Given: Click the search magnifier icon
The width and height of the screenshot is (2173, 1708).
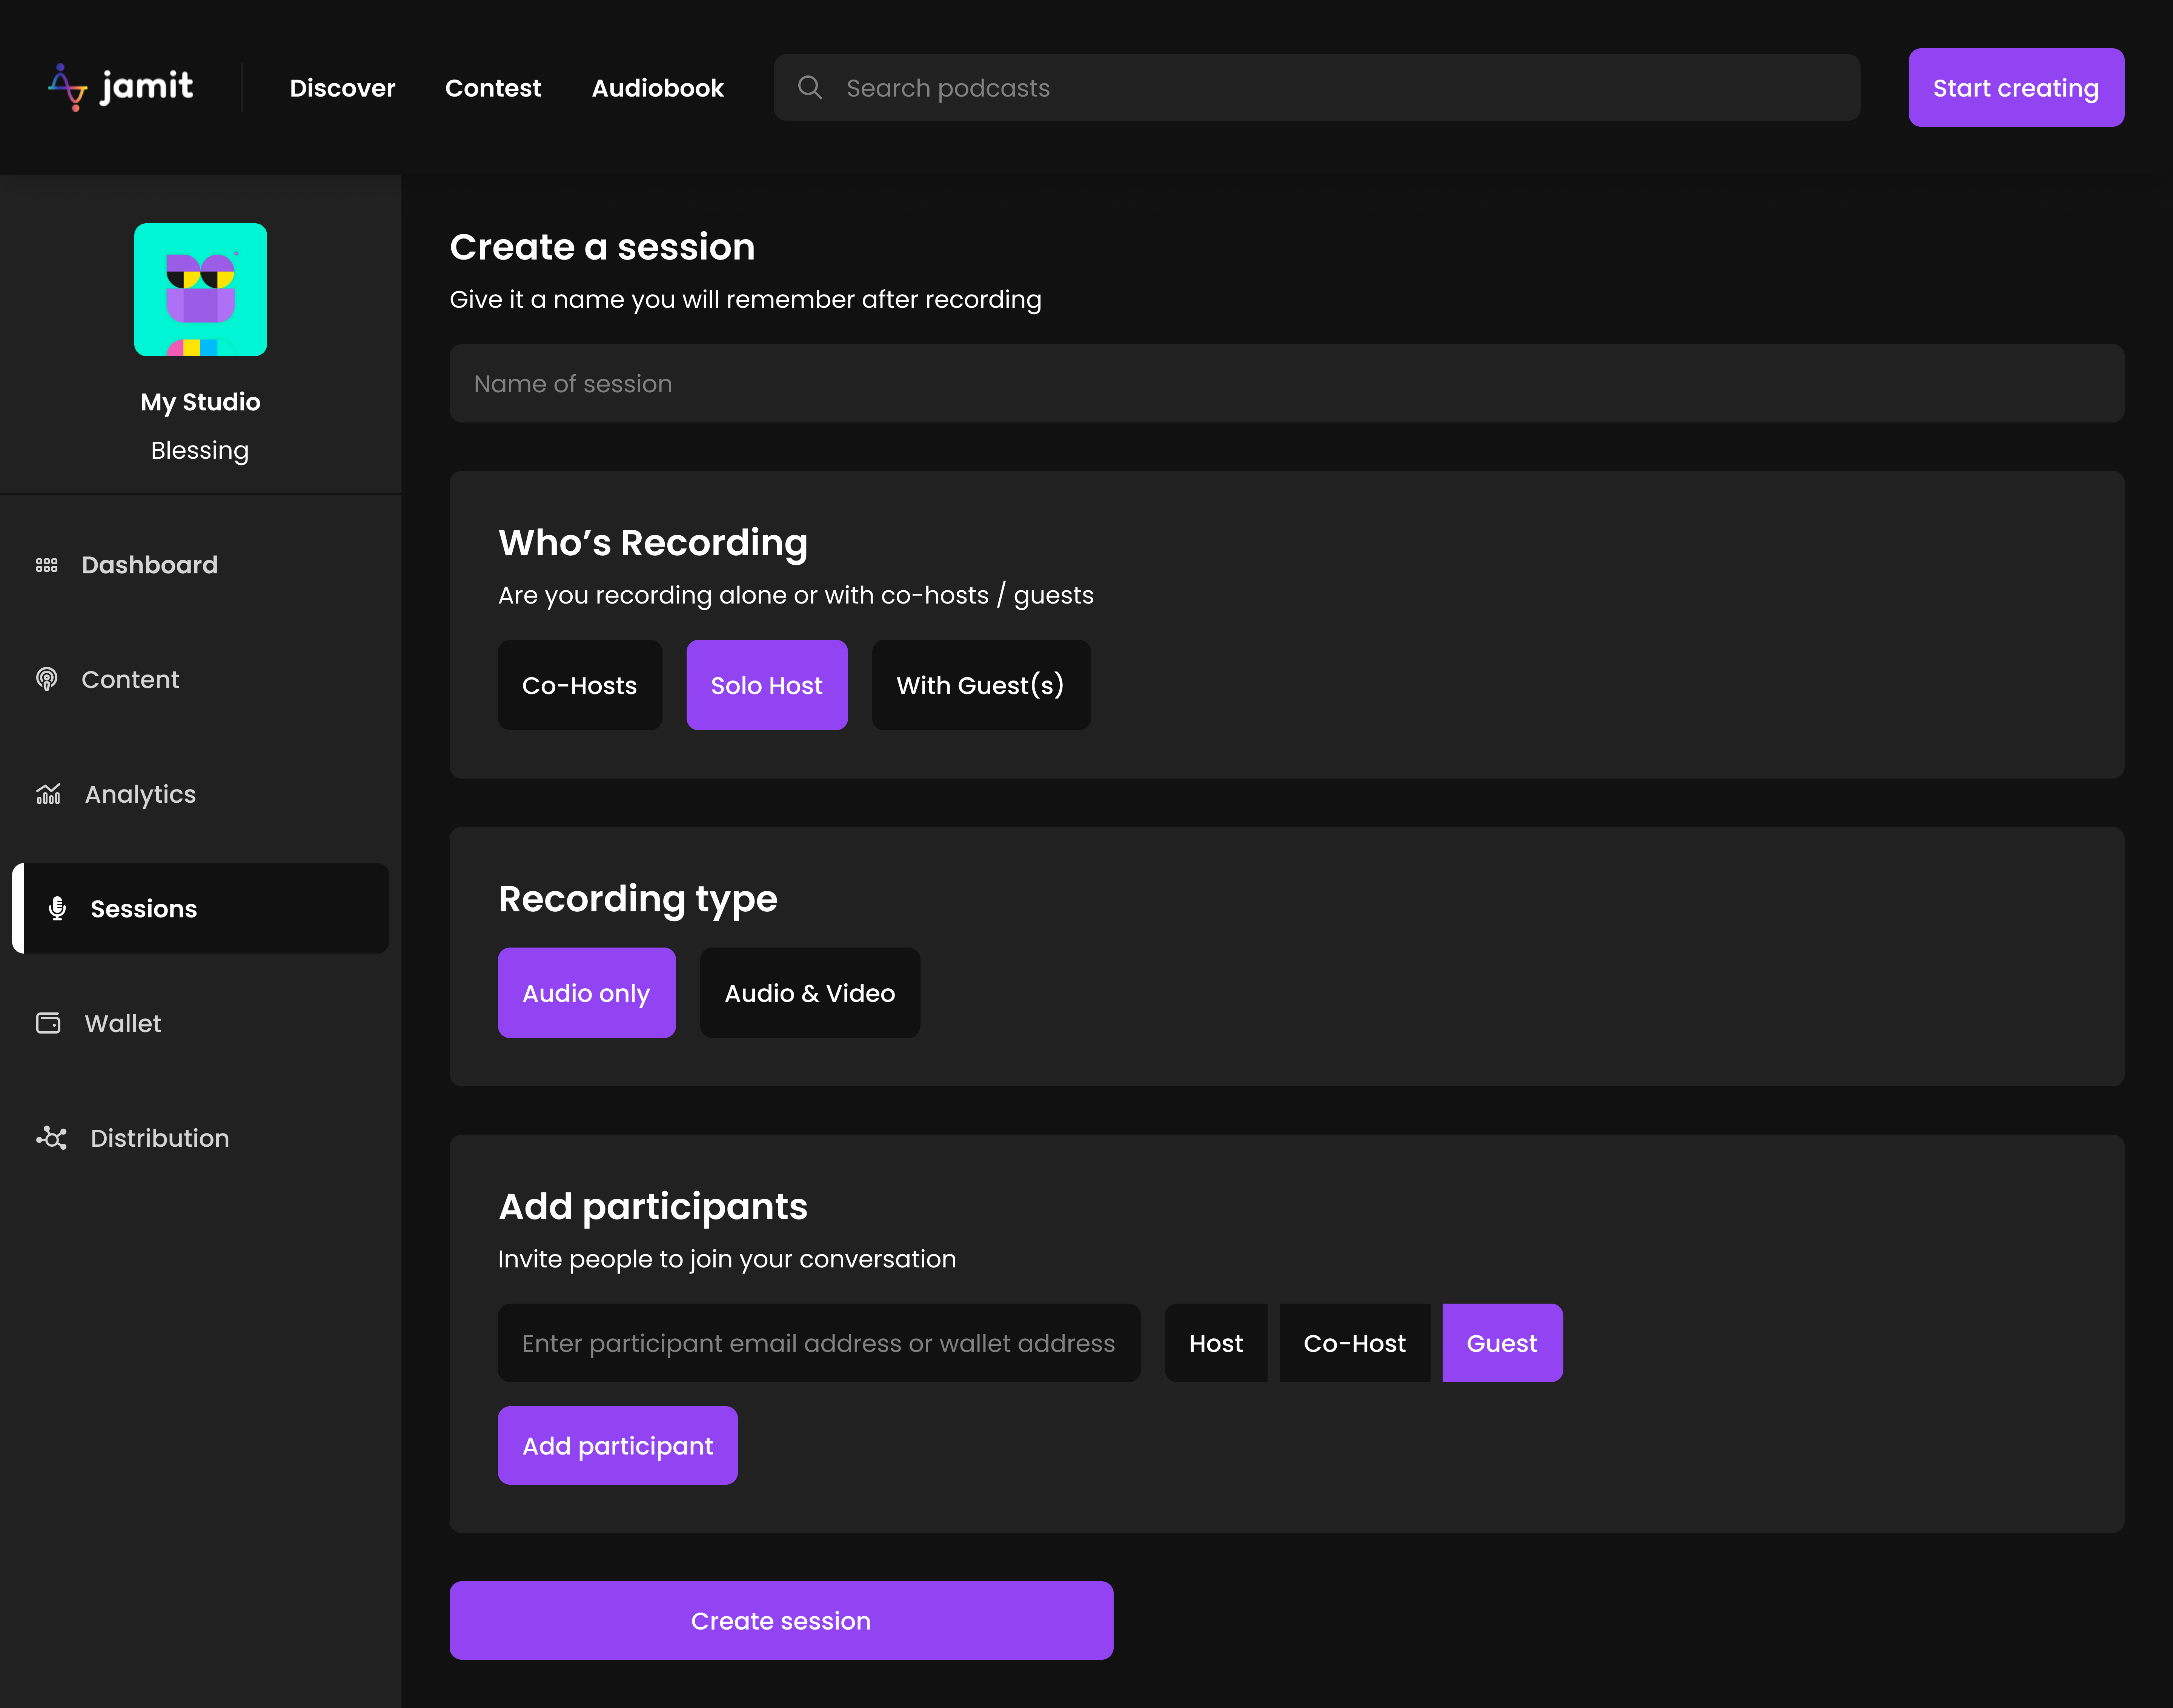Looking at the screenshot, I should coord(810,88).
